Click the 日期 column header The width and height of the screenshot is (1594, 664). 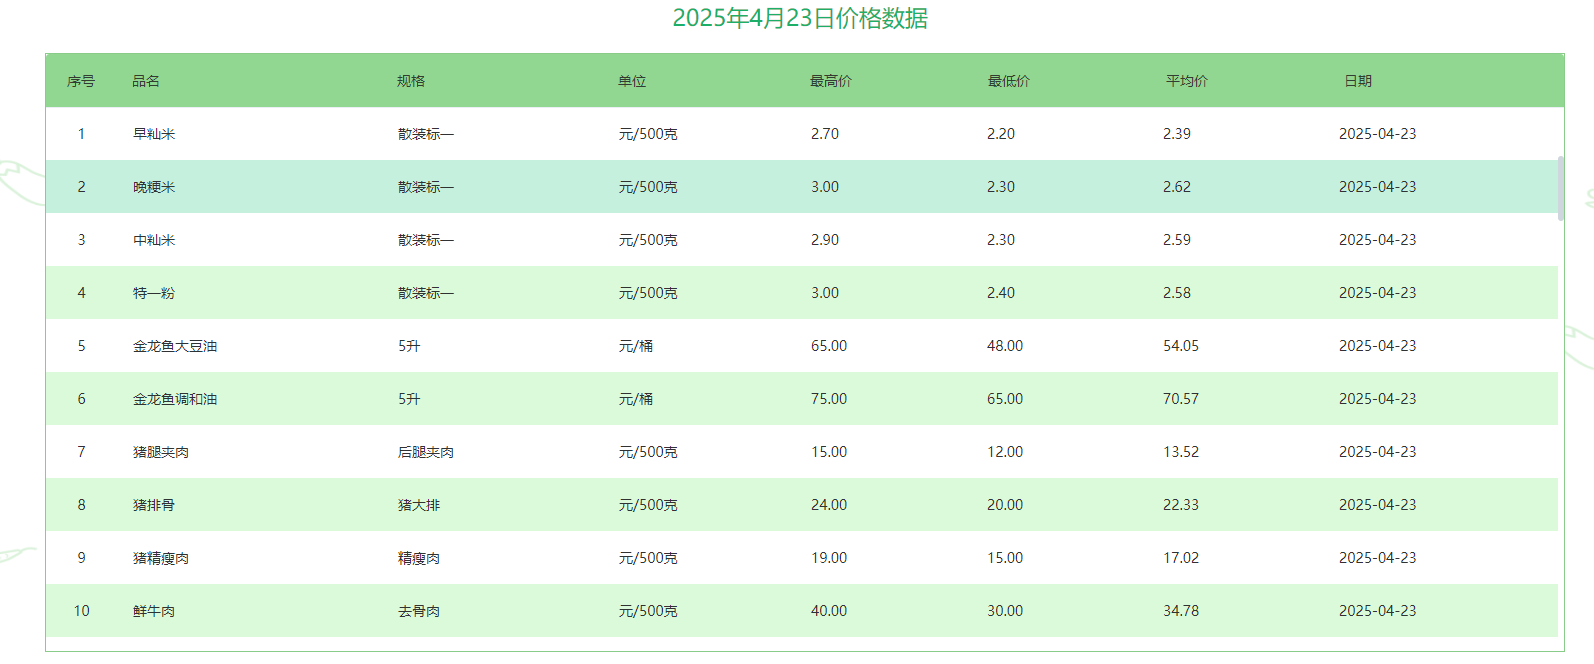click(1358, 81)
